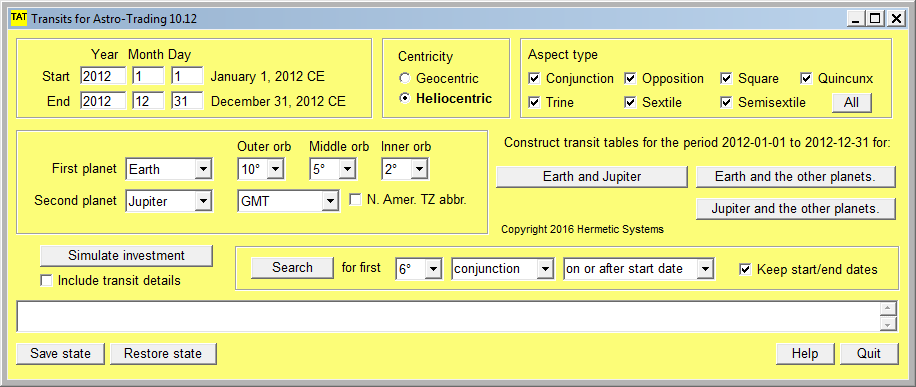The width and height of the screenshot is (916, 387).
Task: Click 'Copyright 2016 Hermetic Systems' text
Action: click(582, 230)
